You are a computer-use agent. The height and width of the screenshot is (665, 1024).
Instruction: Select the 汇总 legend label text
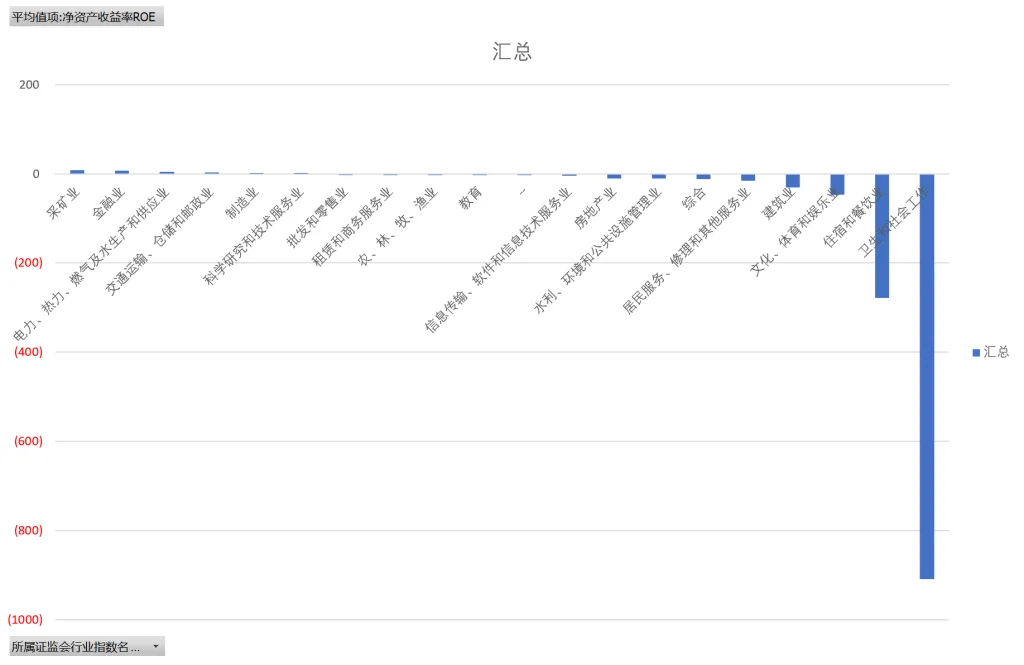[997, 352]
